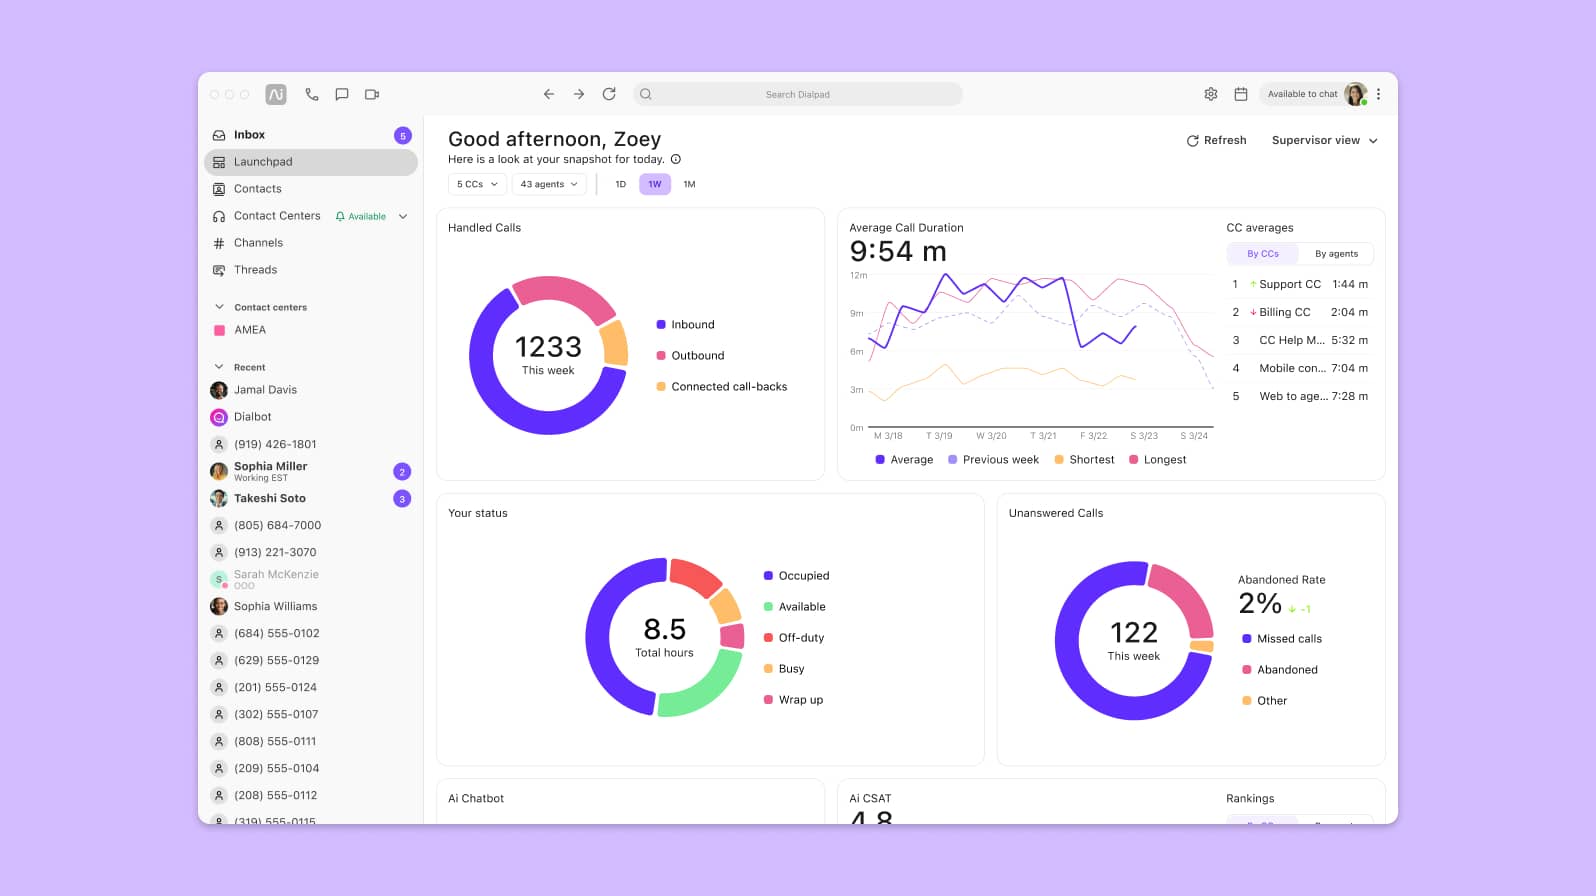Image resolution: width=1596 pixels, height=896 pixels.
Task: Select the 1M time range
Action: click(x=689, y=184)
